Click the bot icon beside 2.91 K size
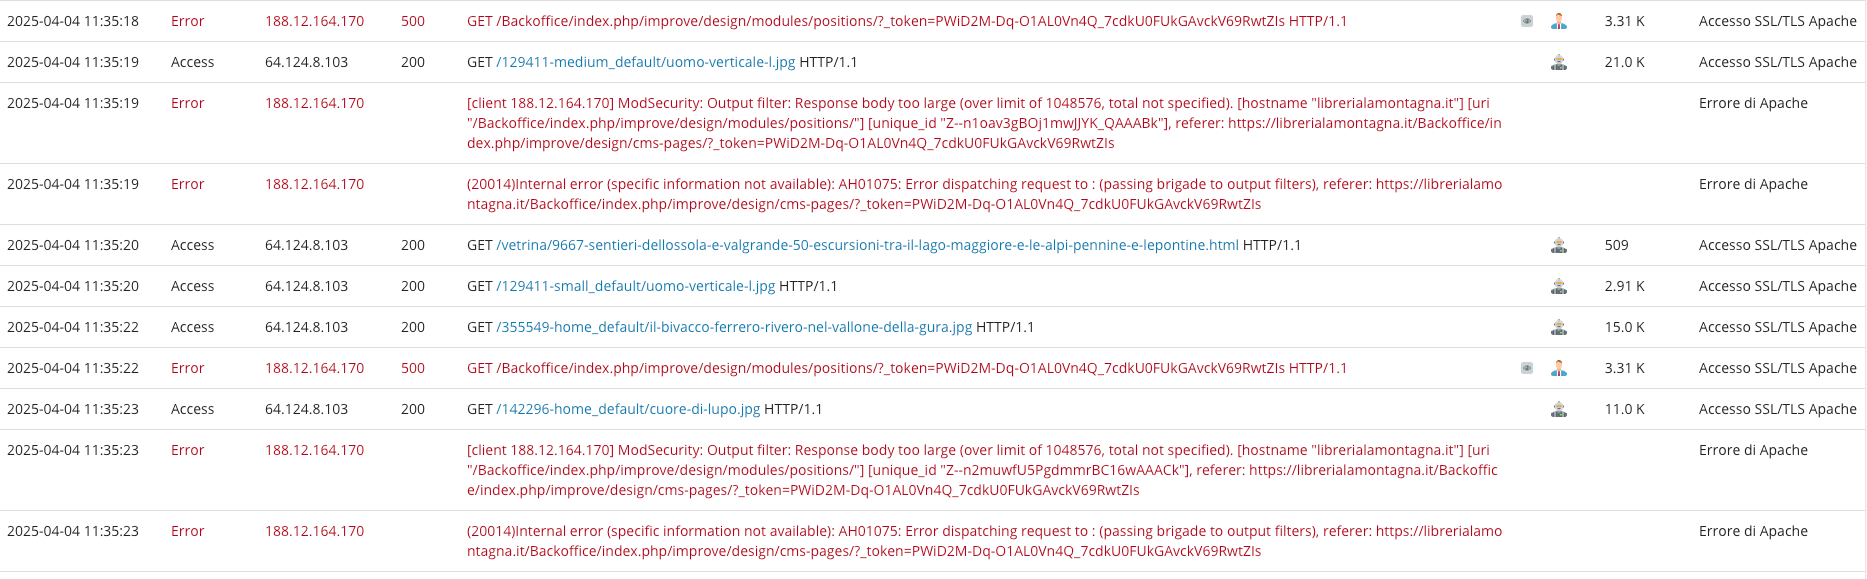1867x579 pixels. pos(1559,286)
